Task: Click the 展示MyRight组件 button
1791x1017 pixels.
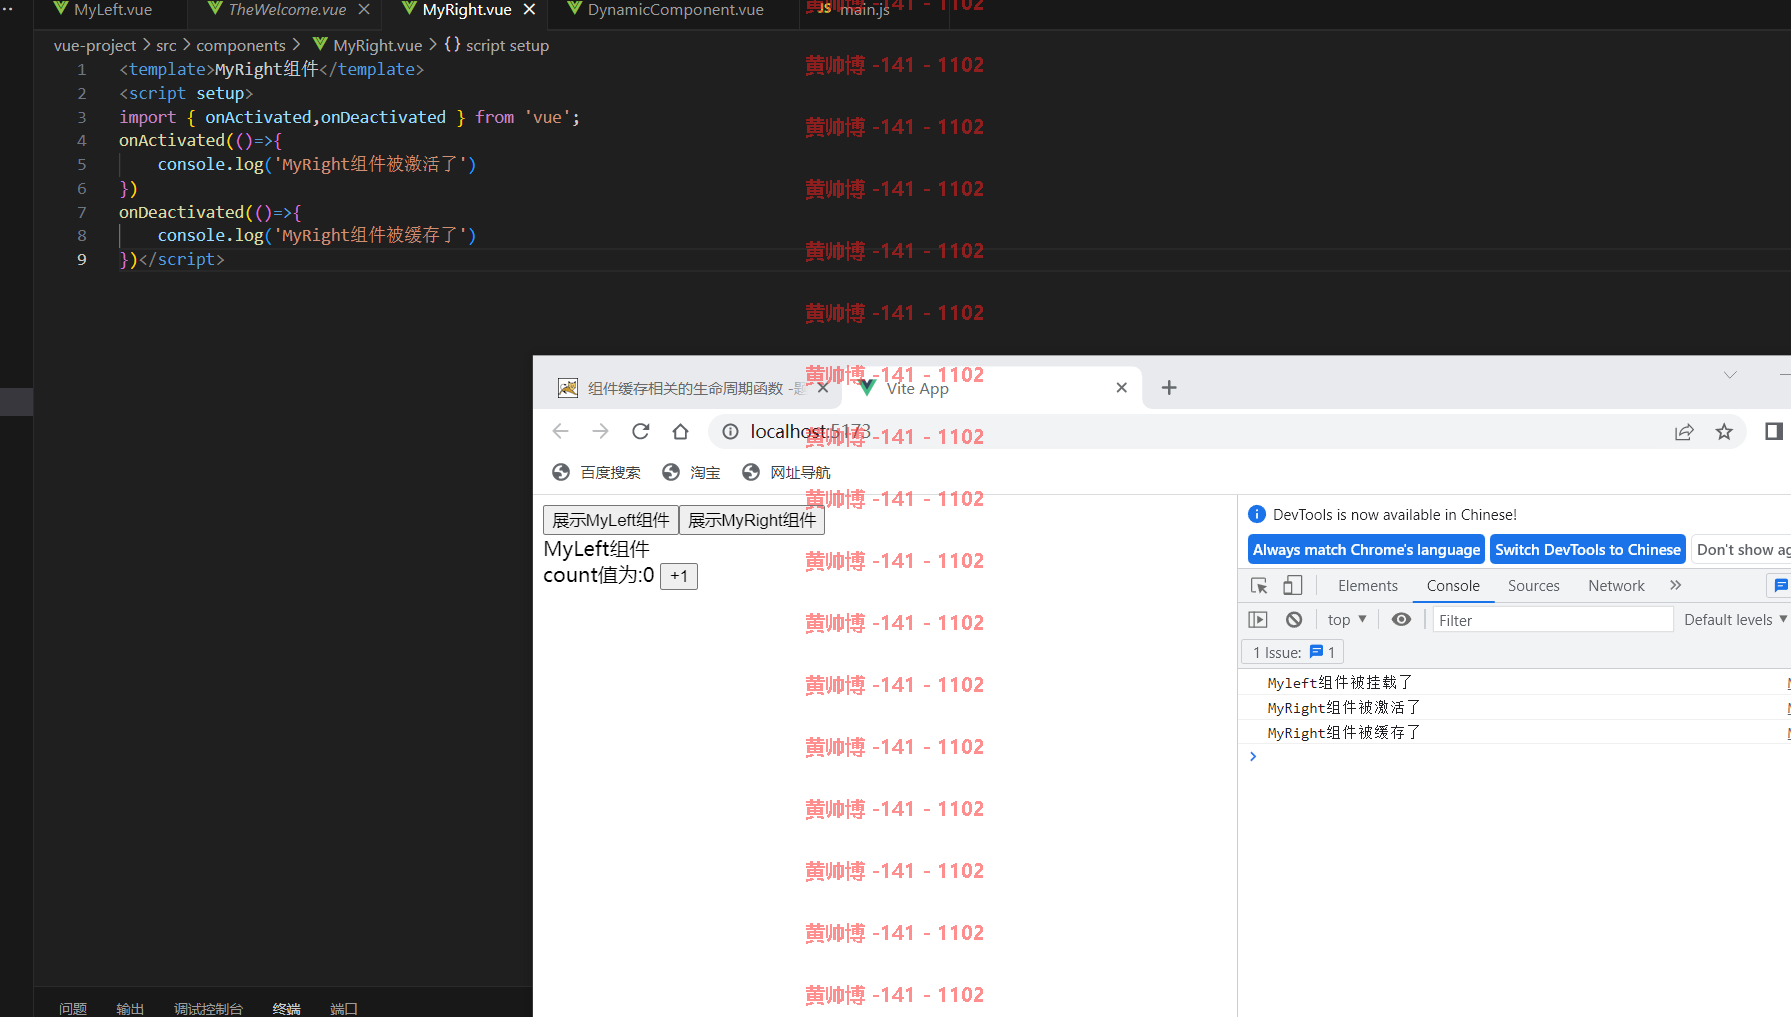Action: click(752, 520)
